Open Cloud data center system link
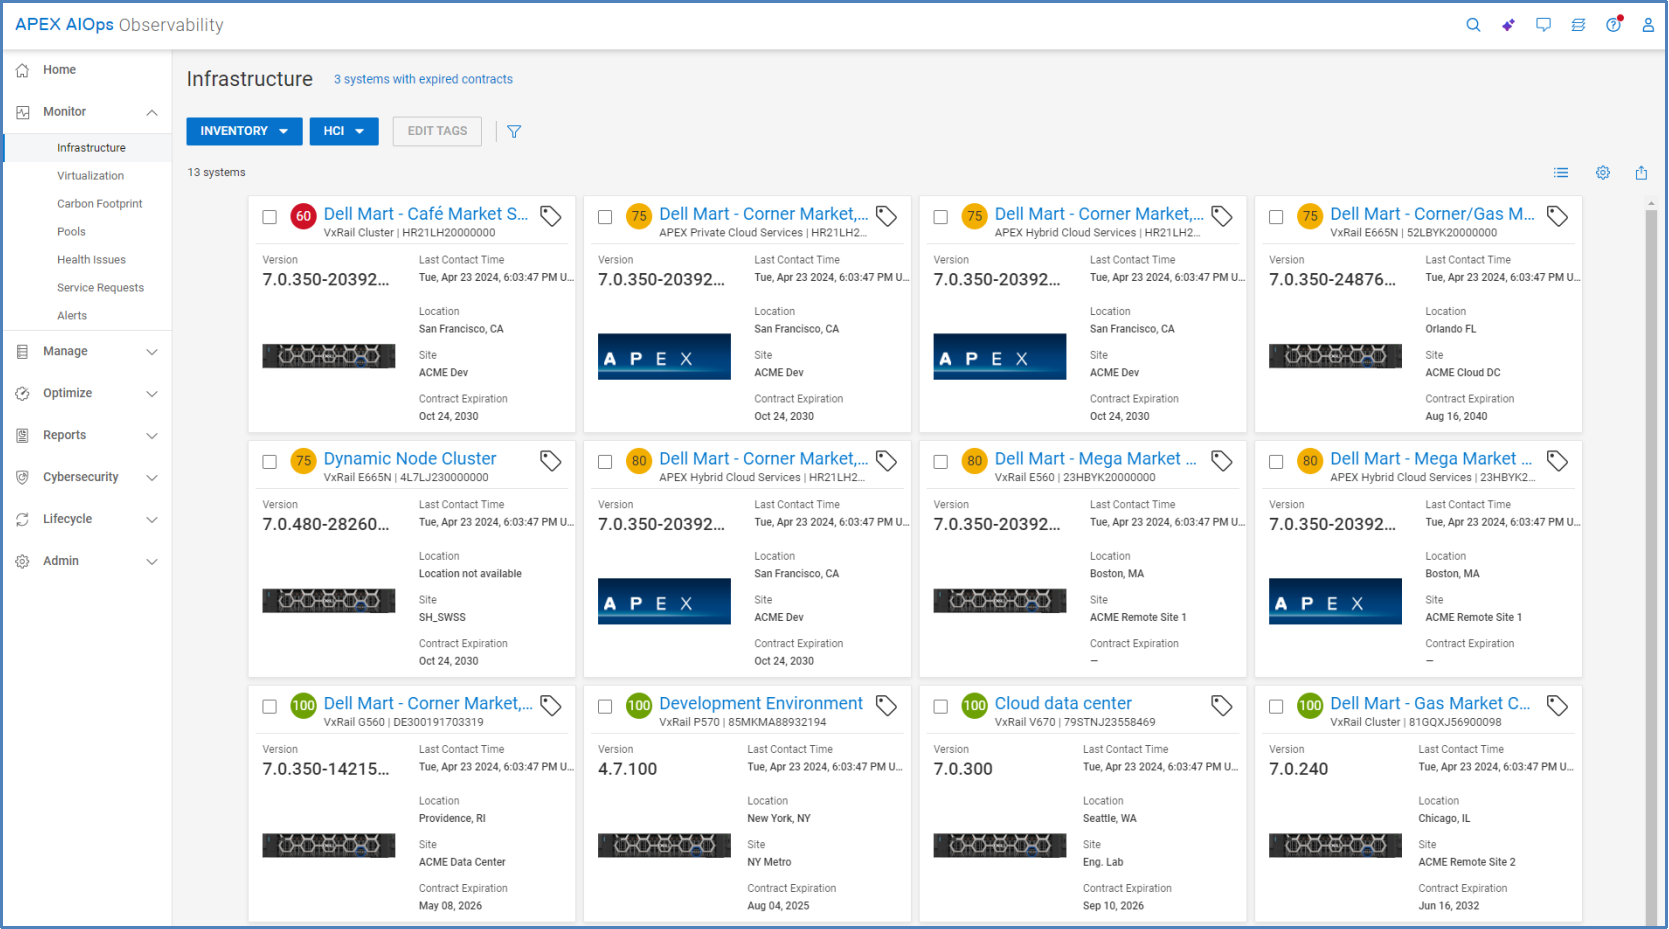 [x=1063, y=704]
